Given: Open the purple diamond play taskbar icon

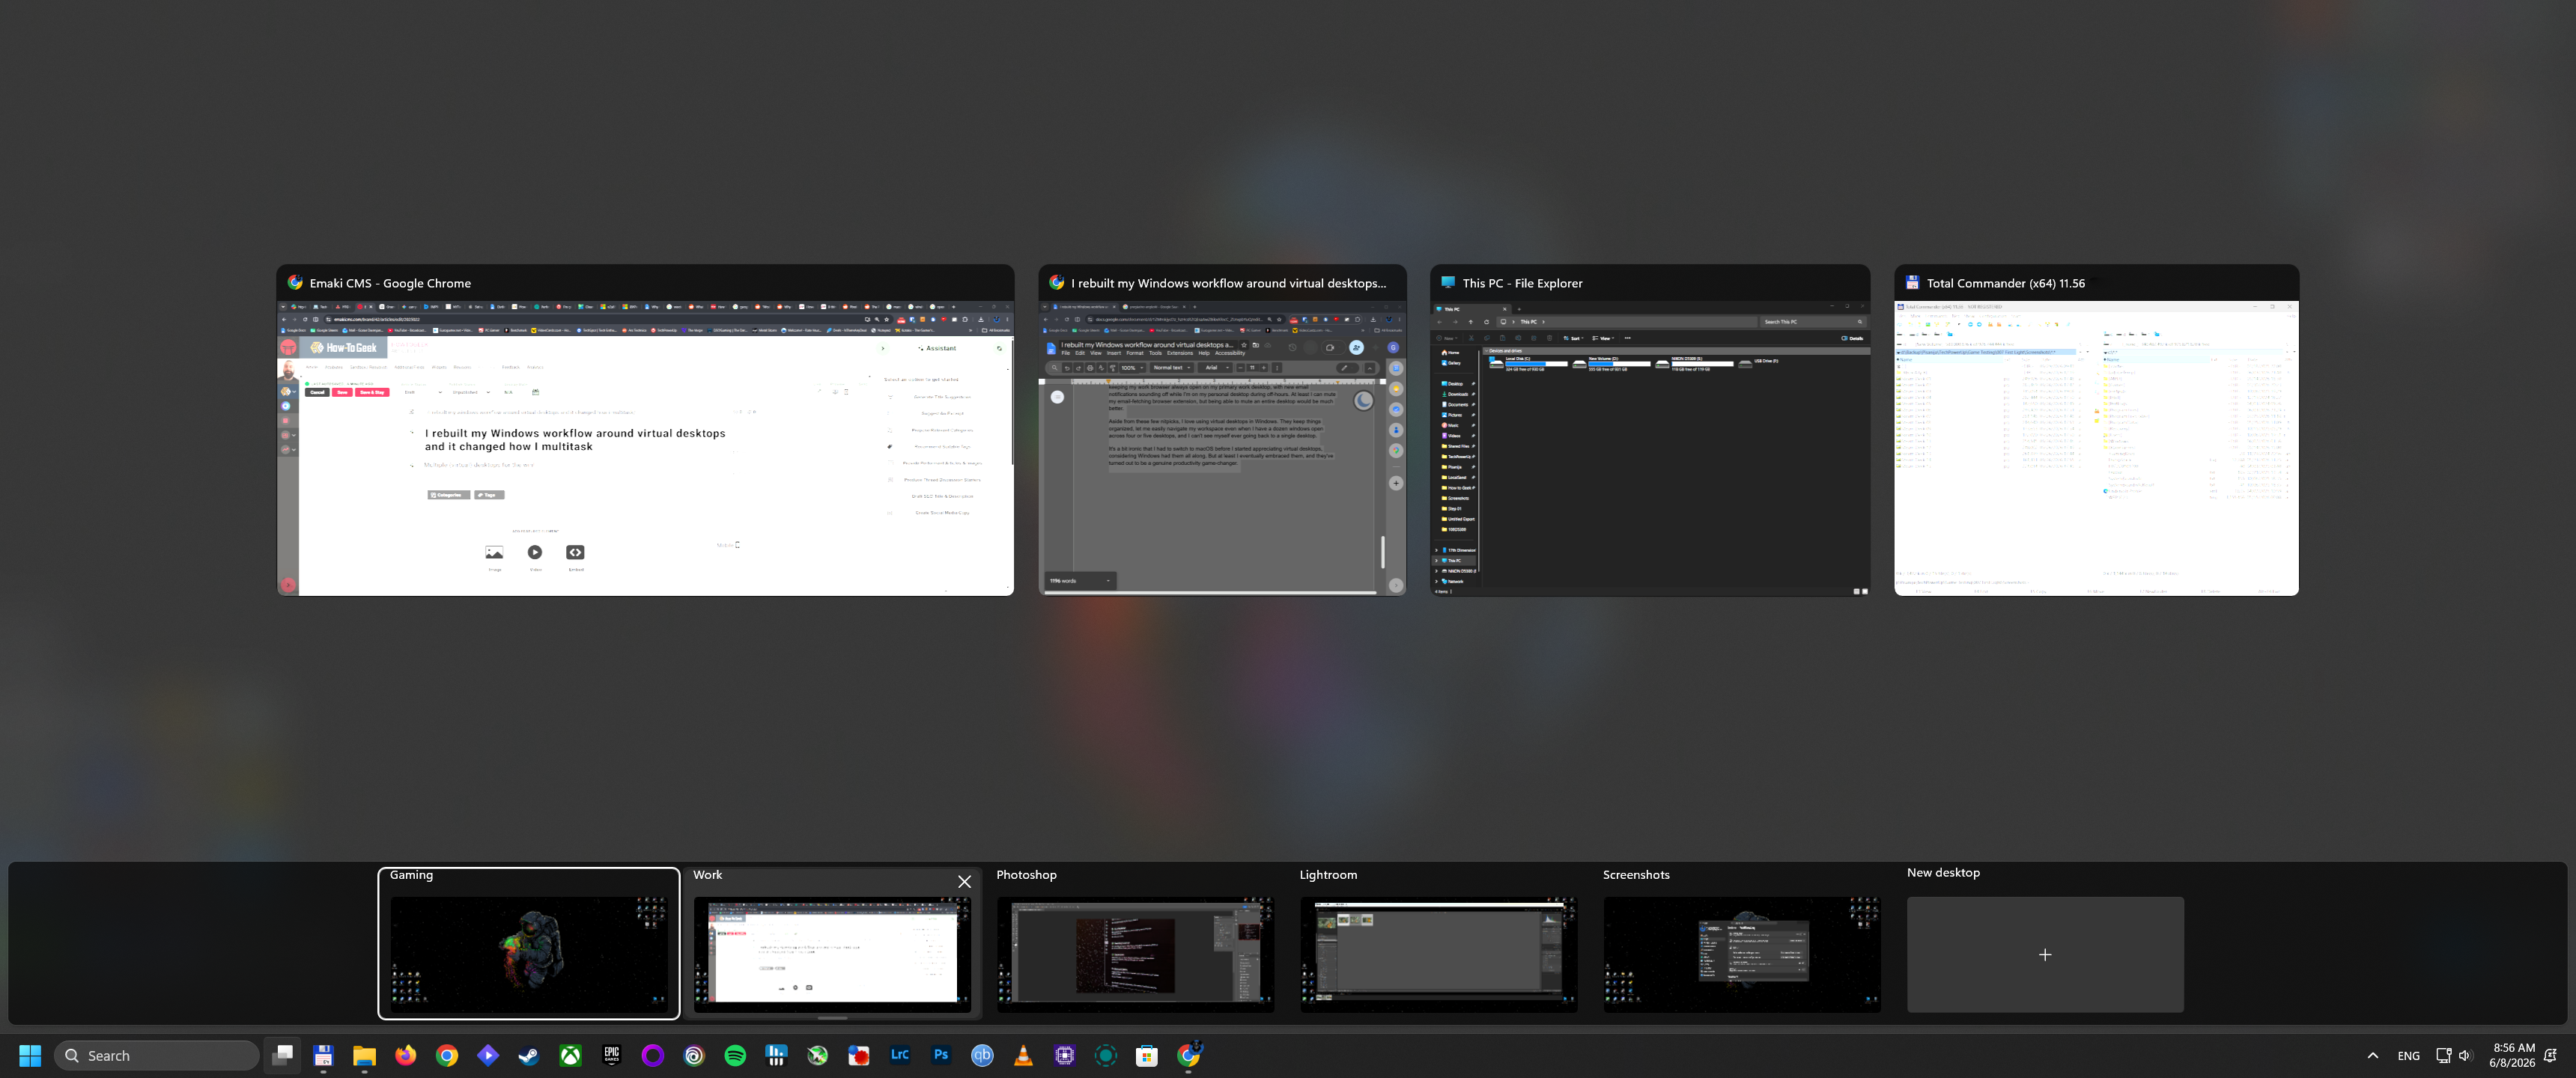Looking at the screenshot, I should (x=488, y=1055).
